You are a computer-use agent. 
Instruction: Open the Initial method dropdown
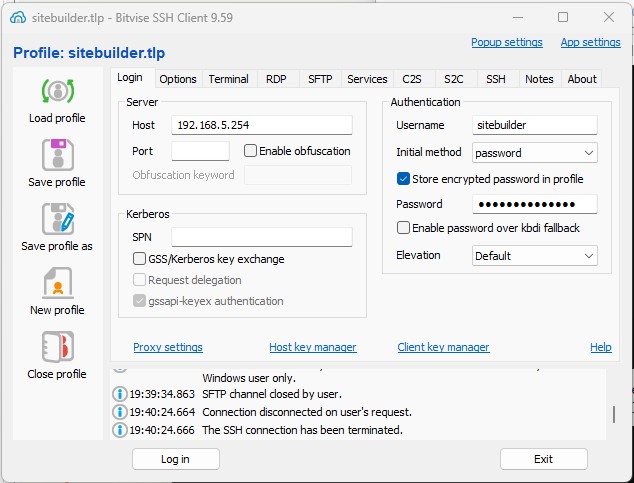point(535,153)
